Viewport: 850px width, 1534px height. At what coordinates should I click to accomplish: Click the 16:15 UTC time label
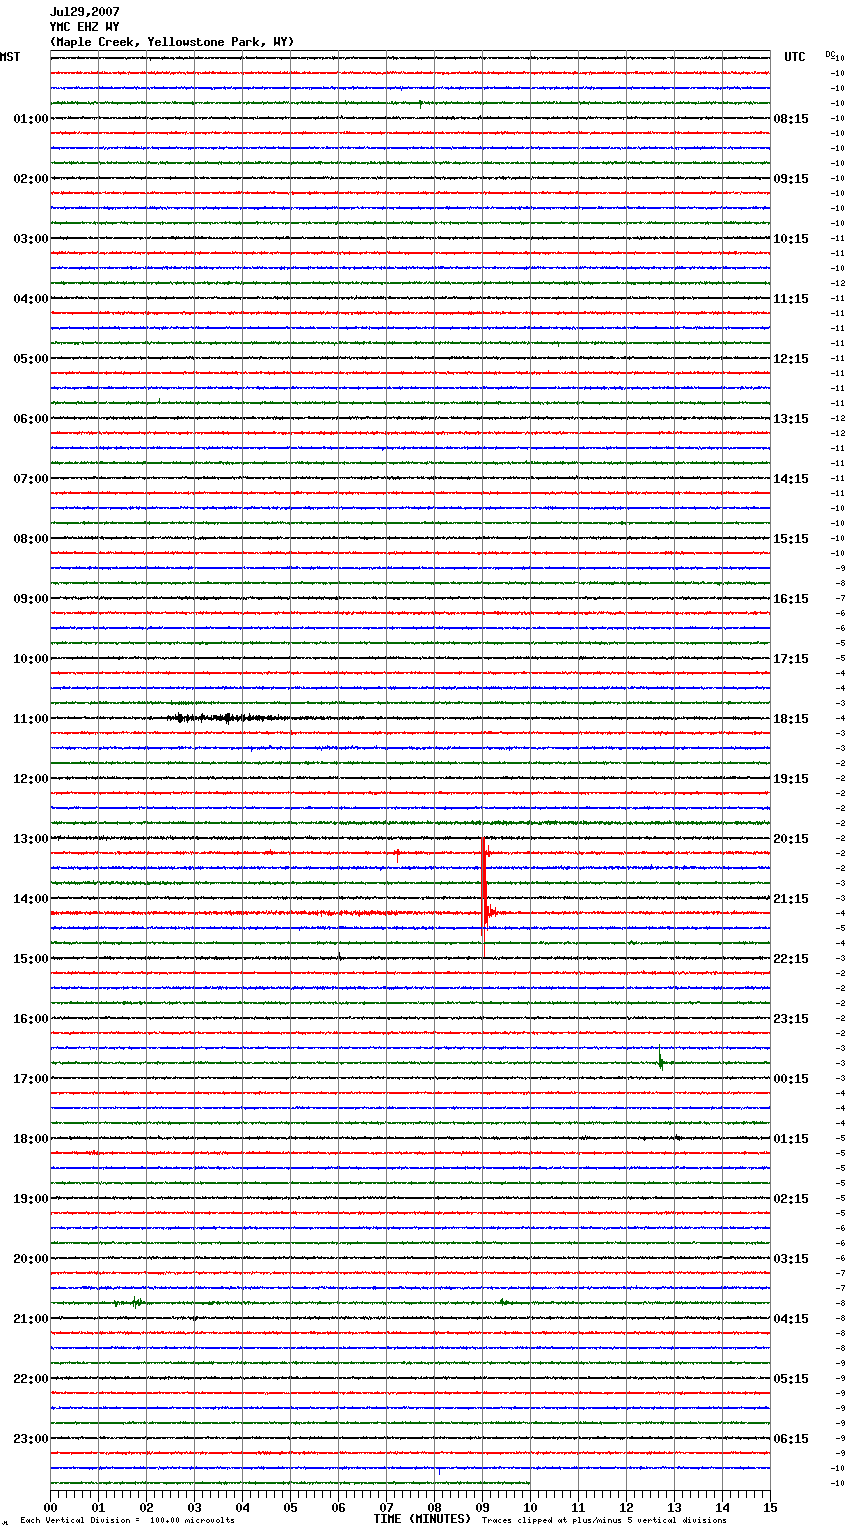click(x=791, y=599)
